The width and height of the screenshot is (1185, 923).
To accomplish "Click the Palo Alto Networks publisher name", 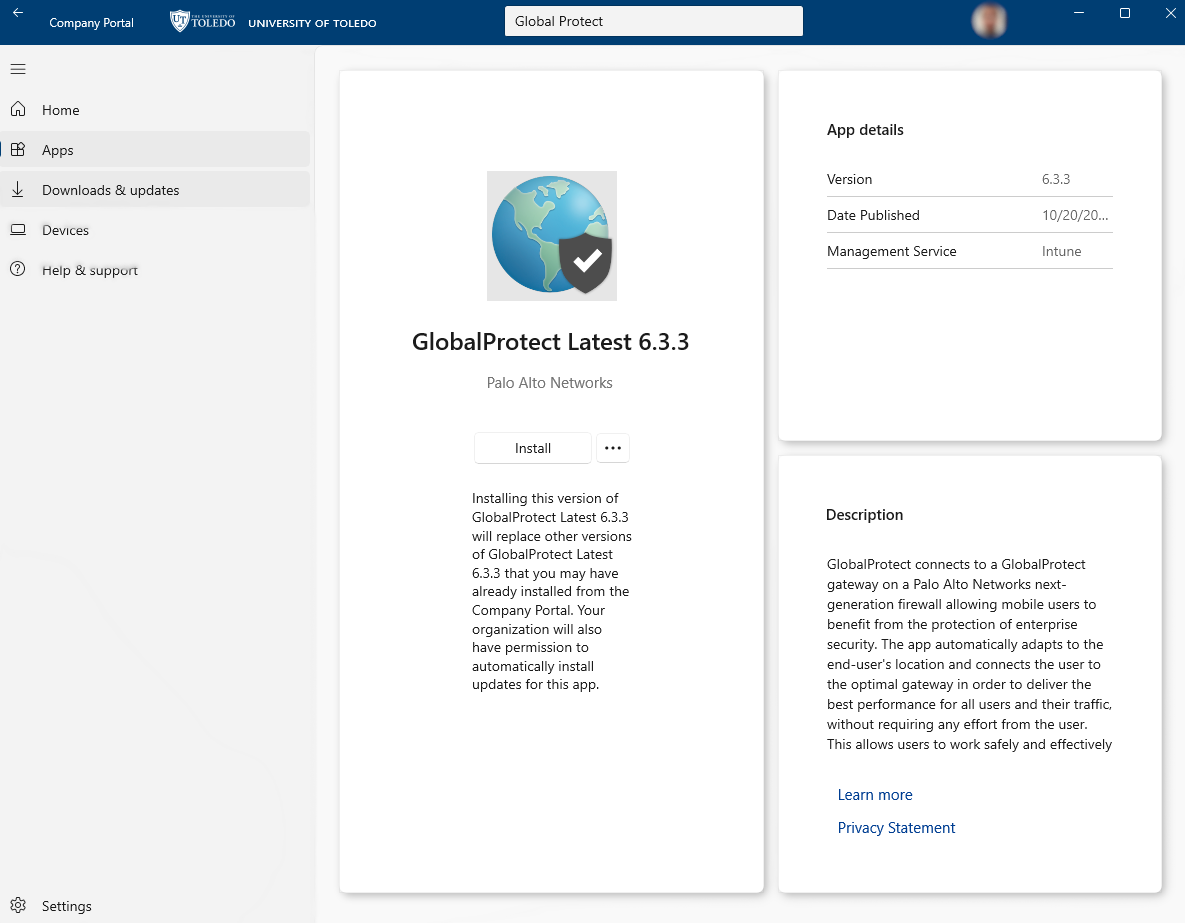I will [x=549, y=382].
